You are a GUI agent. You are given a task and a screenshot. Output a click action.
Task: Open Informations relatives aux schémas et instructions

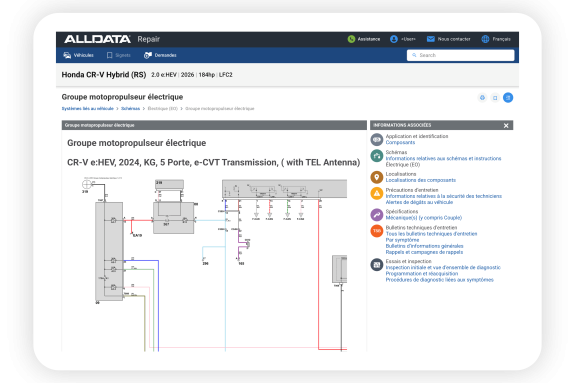tap(443, 158)
